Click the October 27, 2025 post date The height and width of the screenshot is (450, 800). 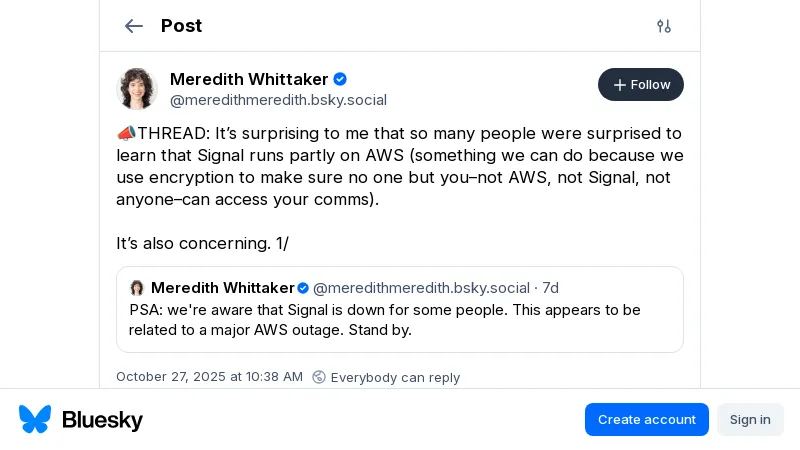click(x=209, y=377)
